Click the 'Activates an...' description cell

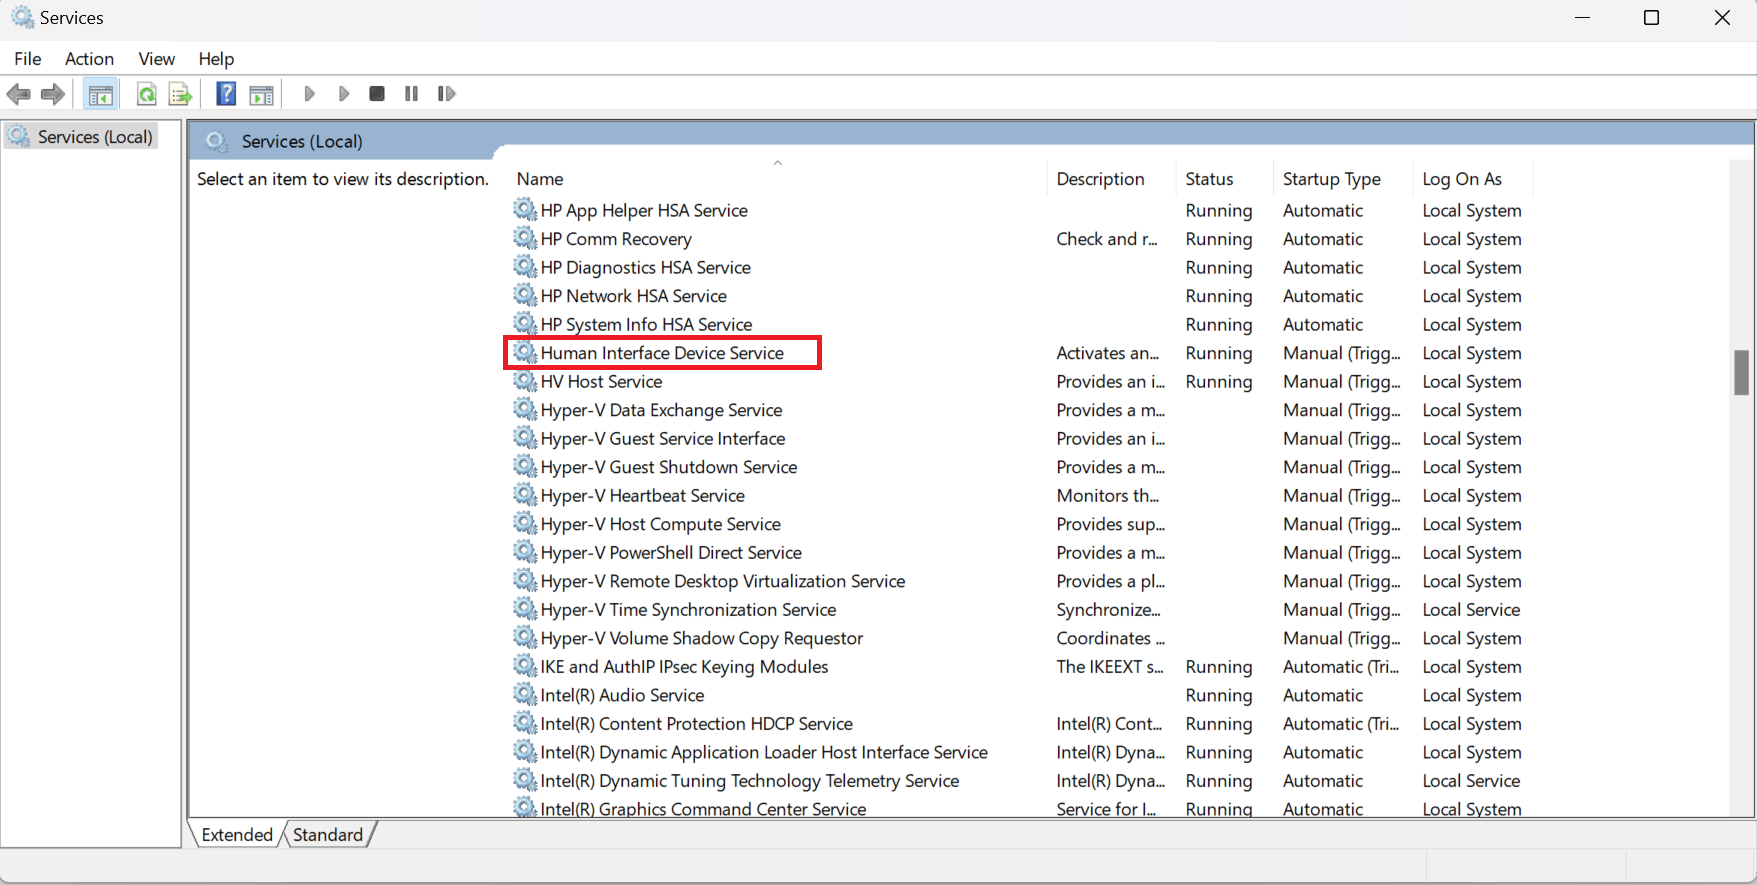(x=1108, y=353)
